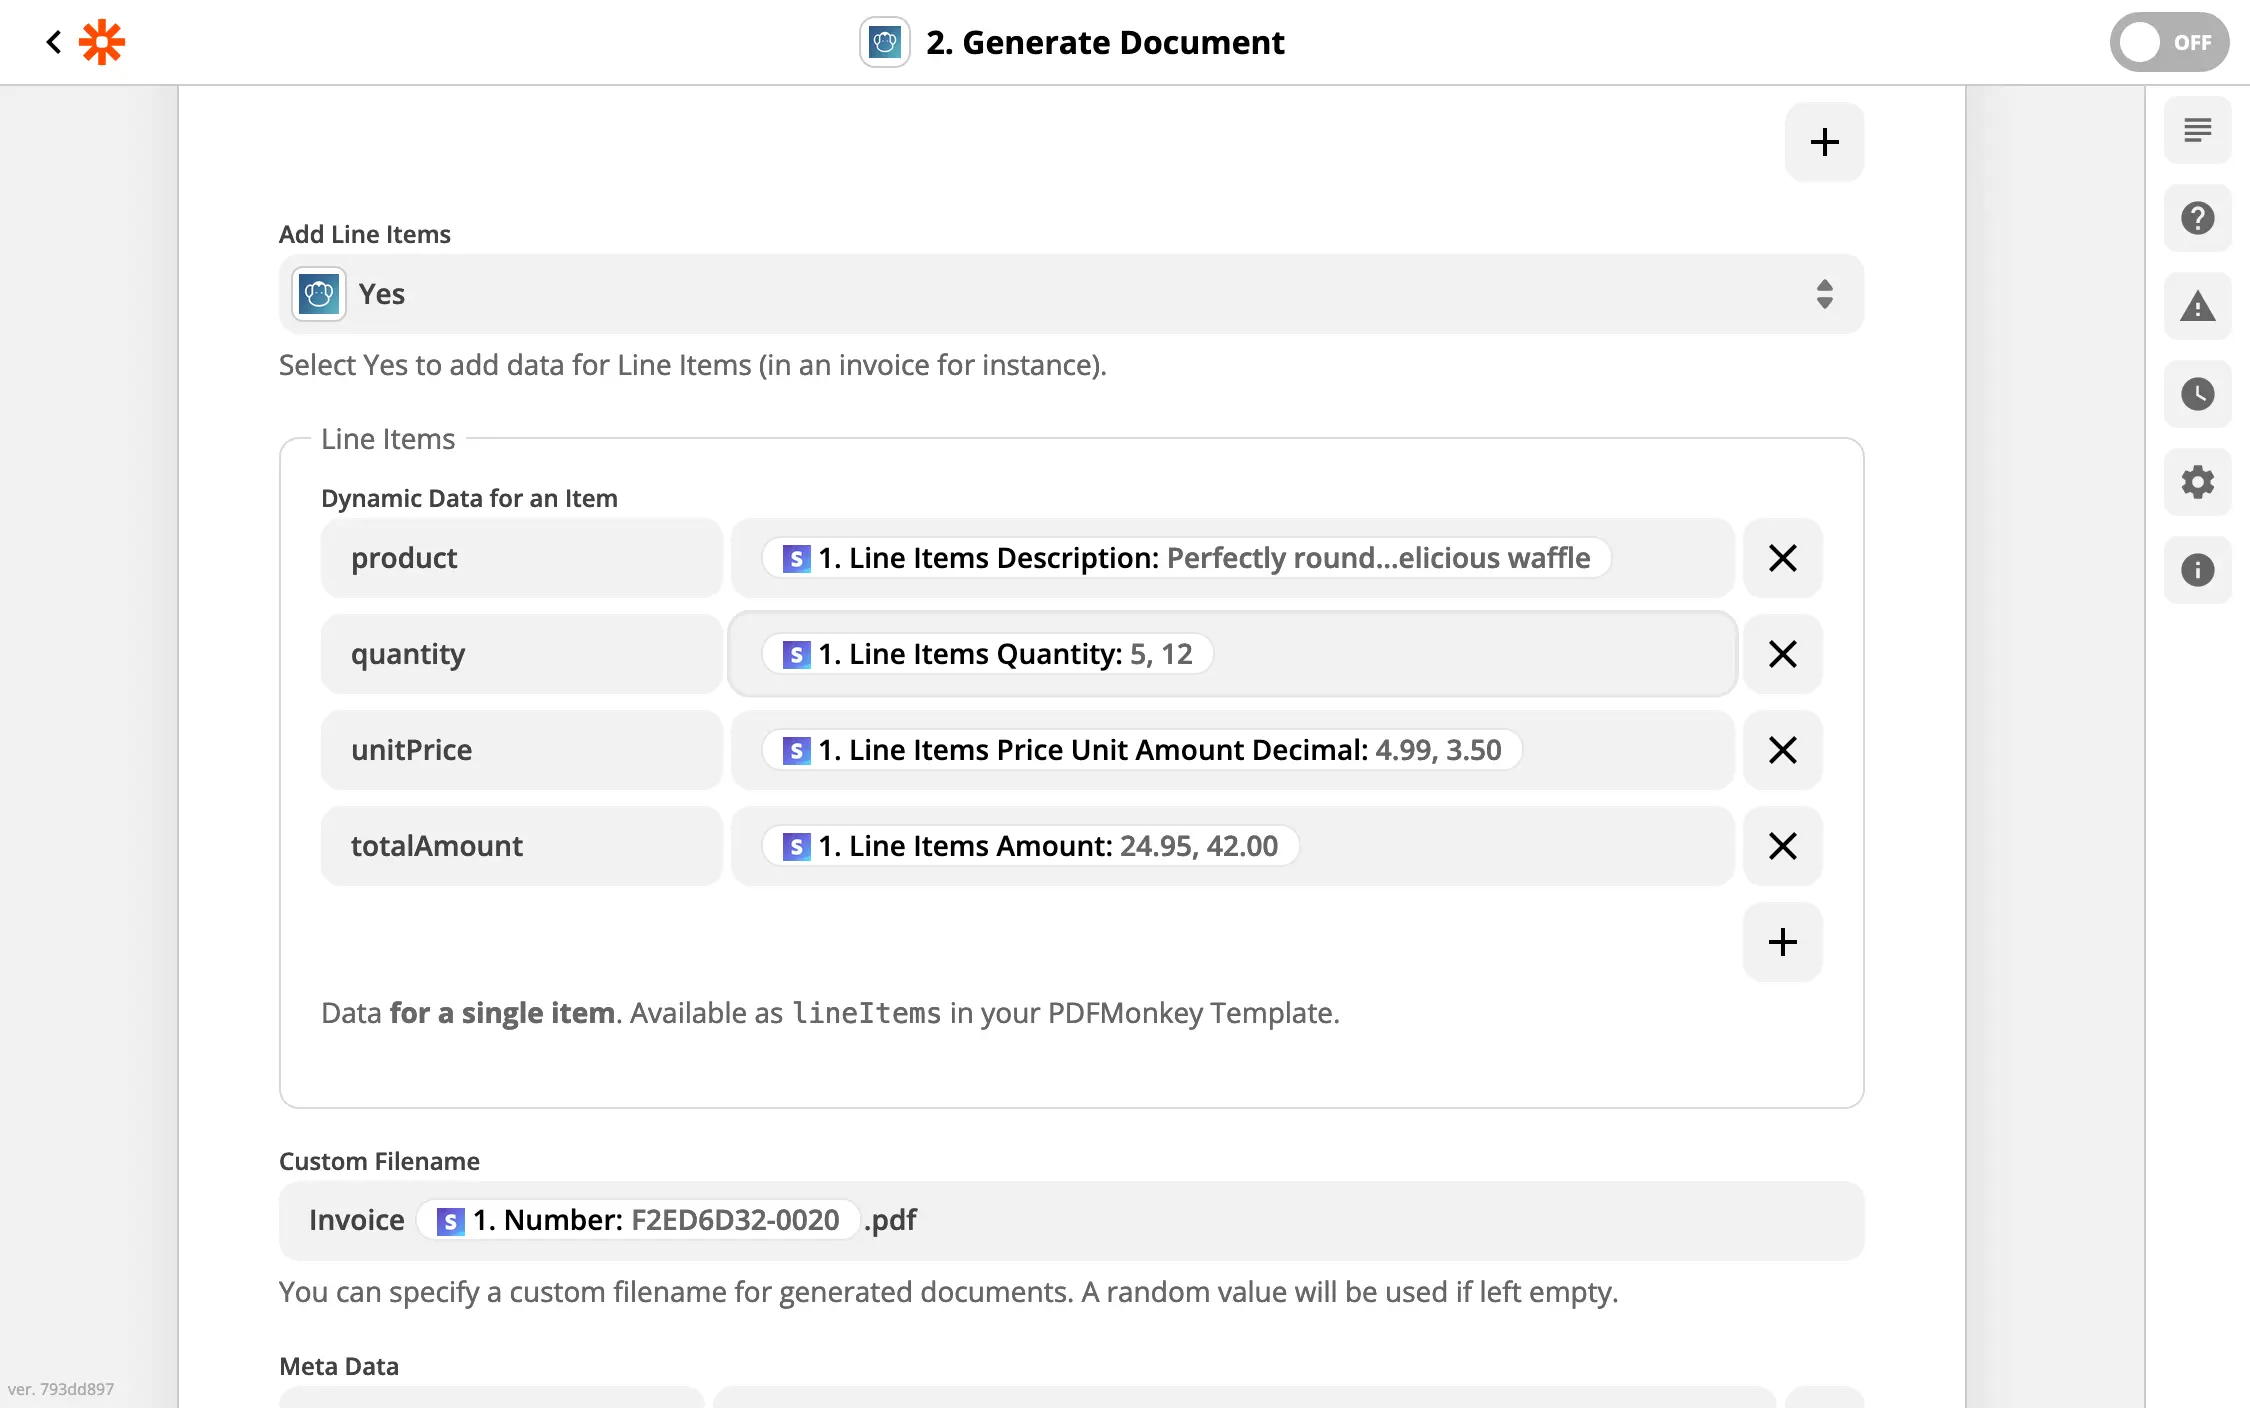Remove the quantity field mapping
2250x1408 pixels.
click(x=1782, y=653)
